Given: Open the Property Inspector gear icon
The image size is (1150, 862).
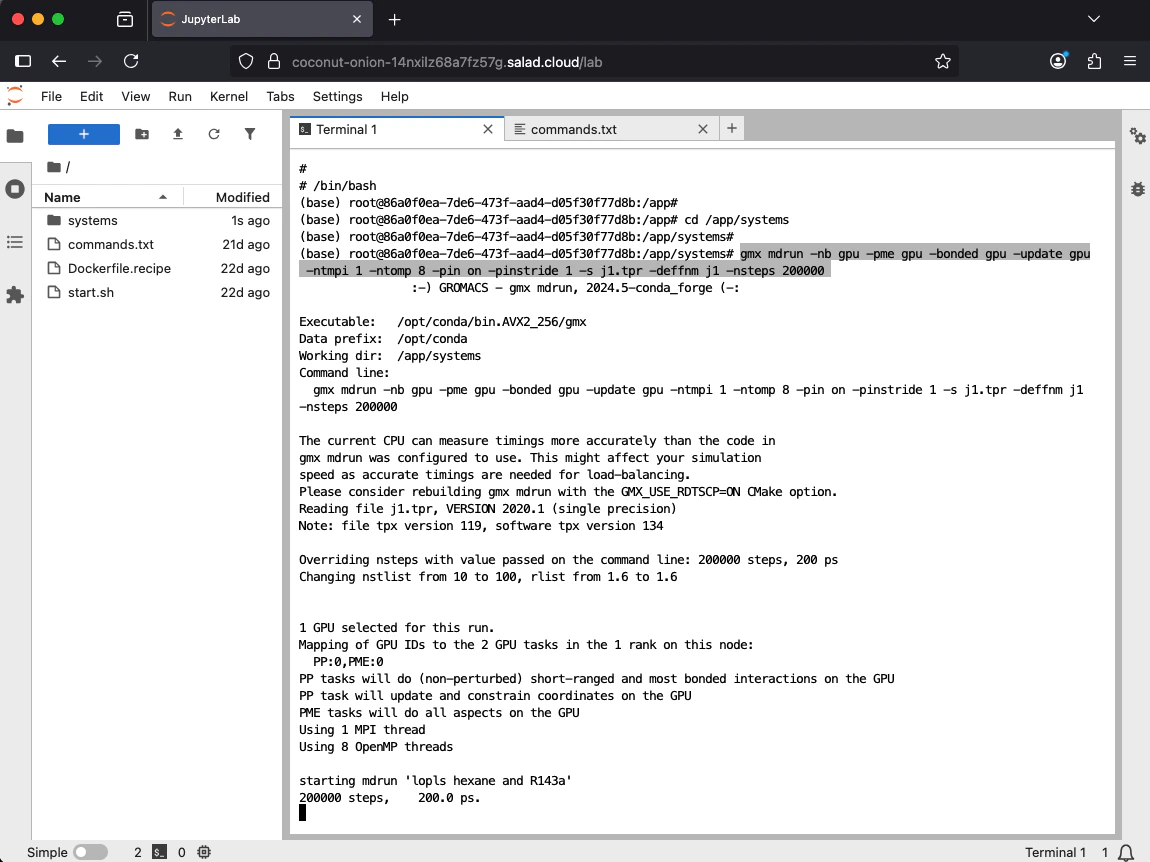Looking at the screenshot, I should [1137, 136].
